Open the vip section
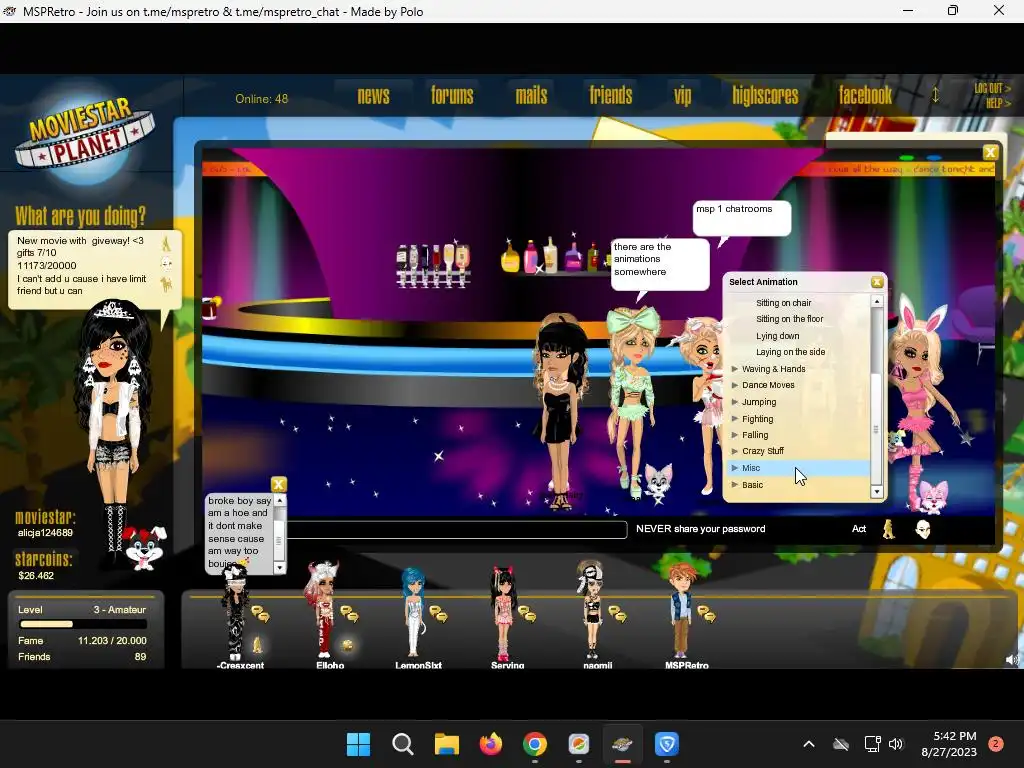Image resolution: width=1024 pixels, height=768 pixels. pyautogui.click(x=682, y=97)
